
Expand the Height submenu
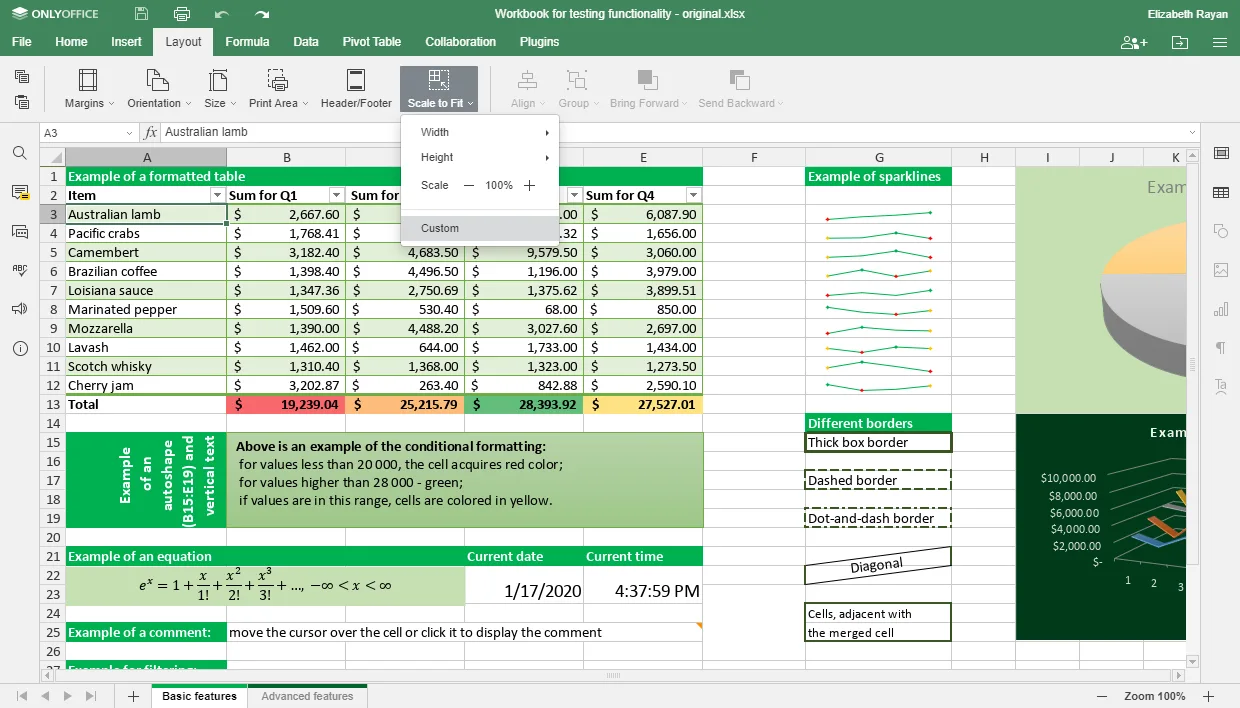tap(480, 157)
